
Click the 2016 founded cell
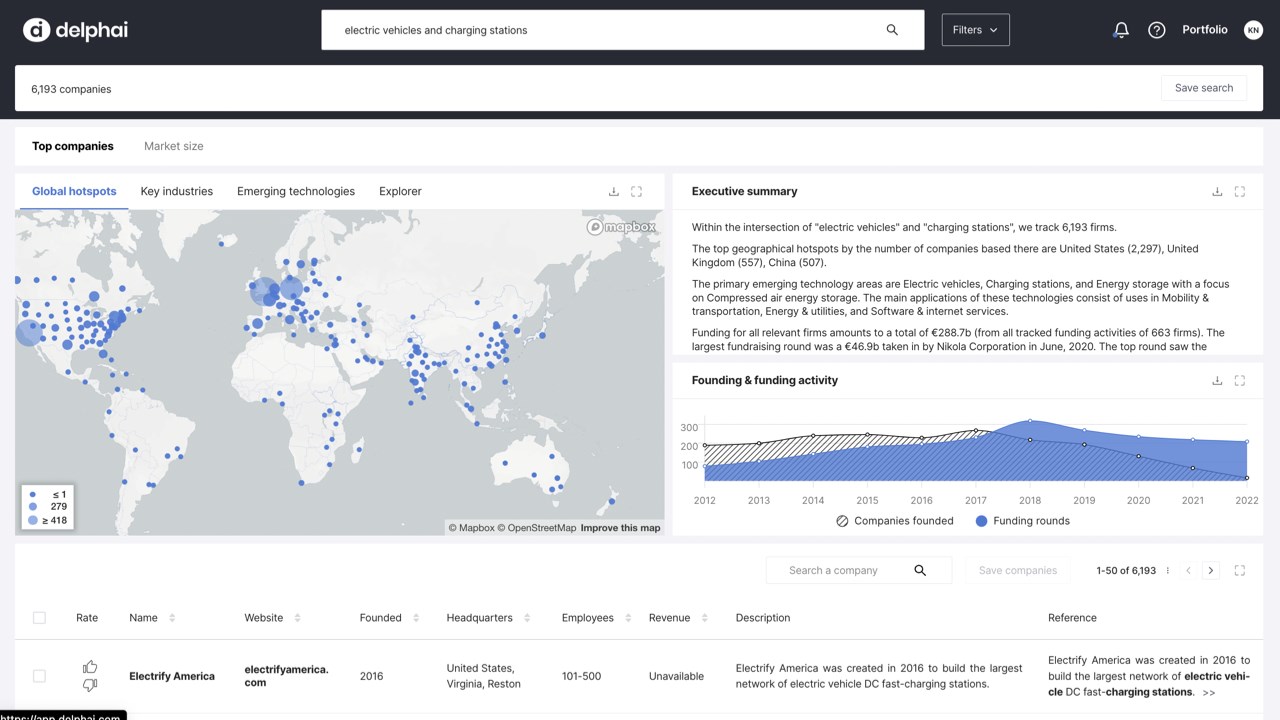coord(371,676)
